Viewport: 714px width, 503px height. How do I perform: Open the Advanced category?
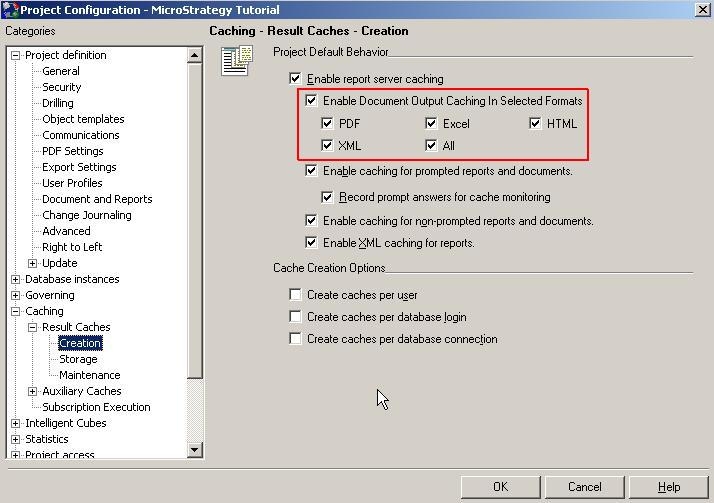tap(66, 231)
